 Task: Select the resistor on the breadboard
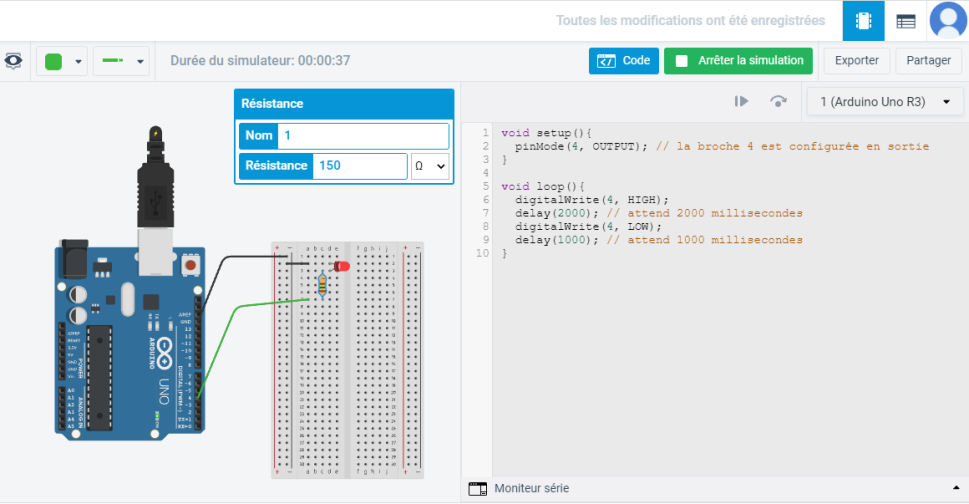click(320, 285)
